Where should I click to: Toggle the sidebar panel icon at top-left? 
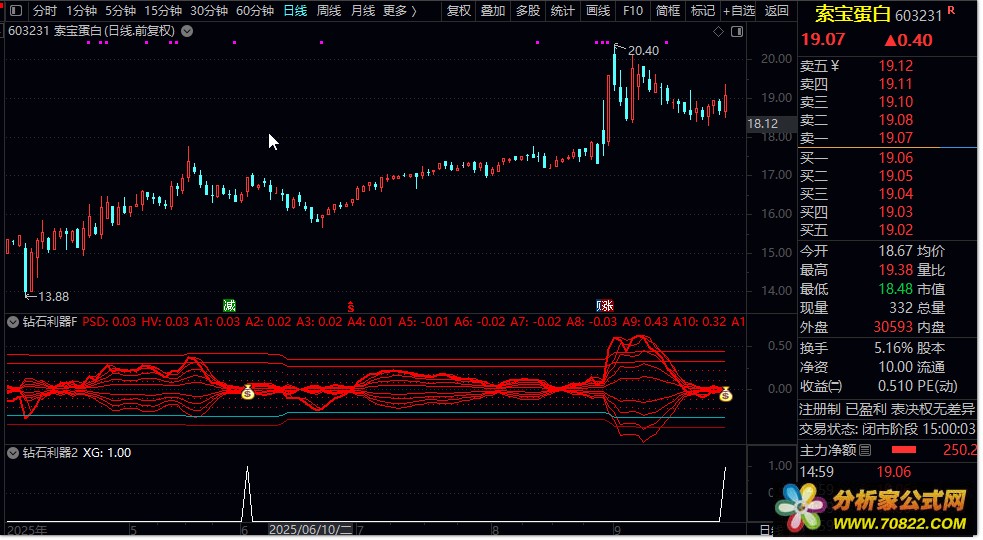coord(16,11)
